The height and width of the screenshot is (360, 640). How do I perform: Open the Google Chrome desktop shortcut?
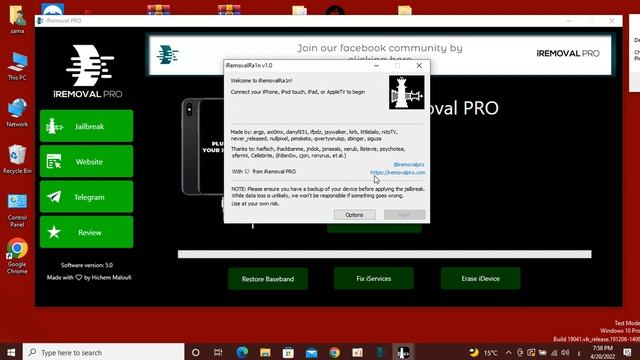[17, 256]
